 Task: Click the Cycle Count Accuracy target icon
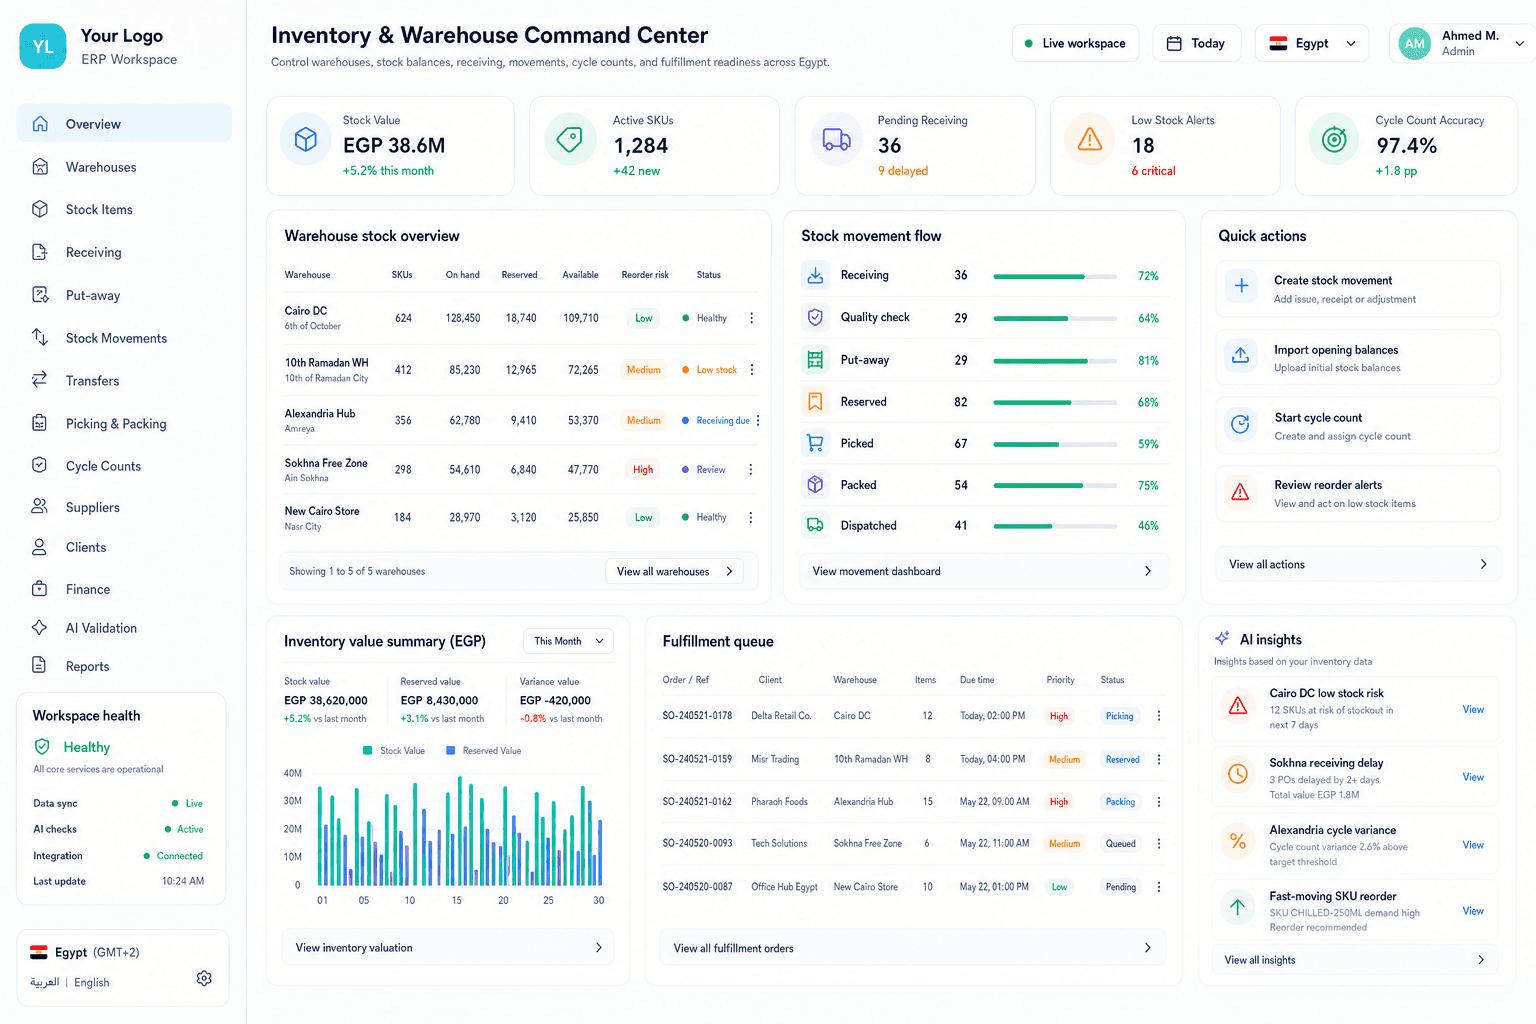click(1334, 139)
